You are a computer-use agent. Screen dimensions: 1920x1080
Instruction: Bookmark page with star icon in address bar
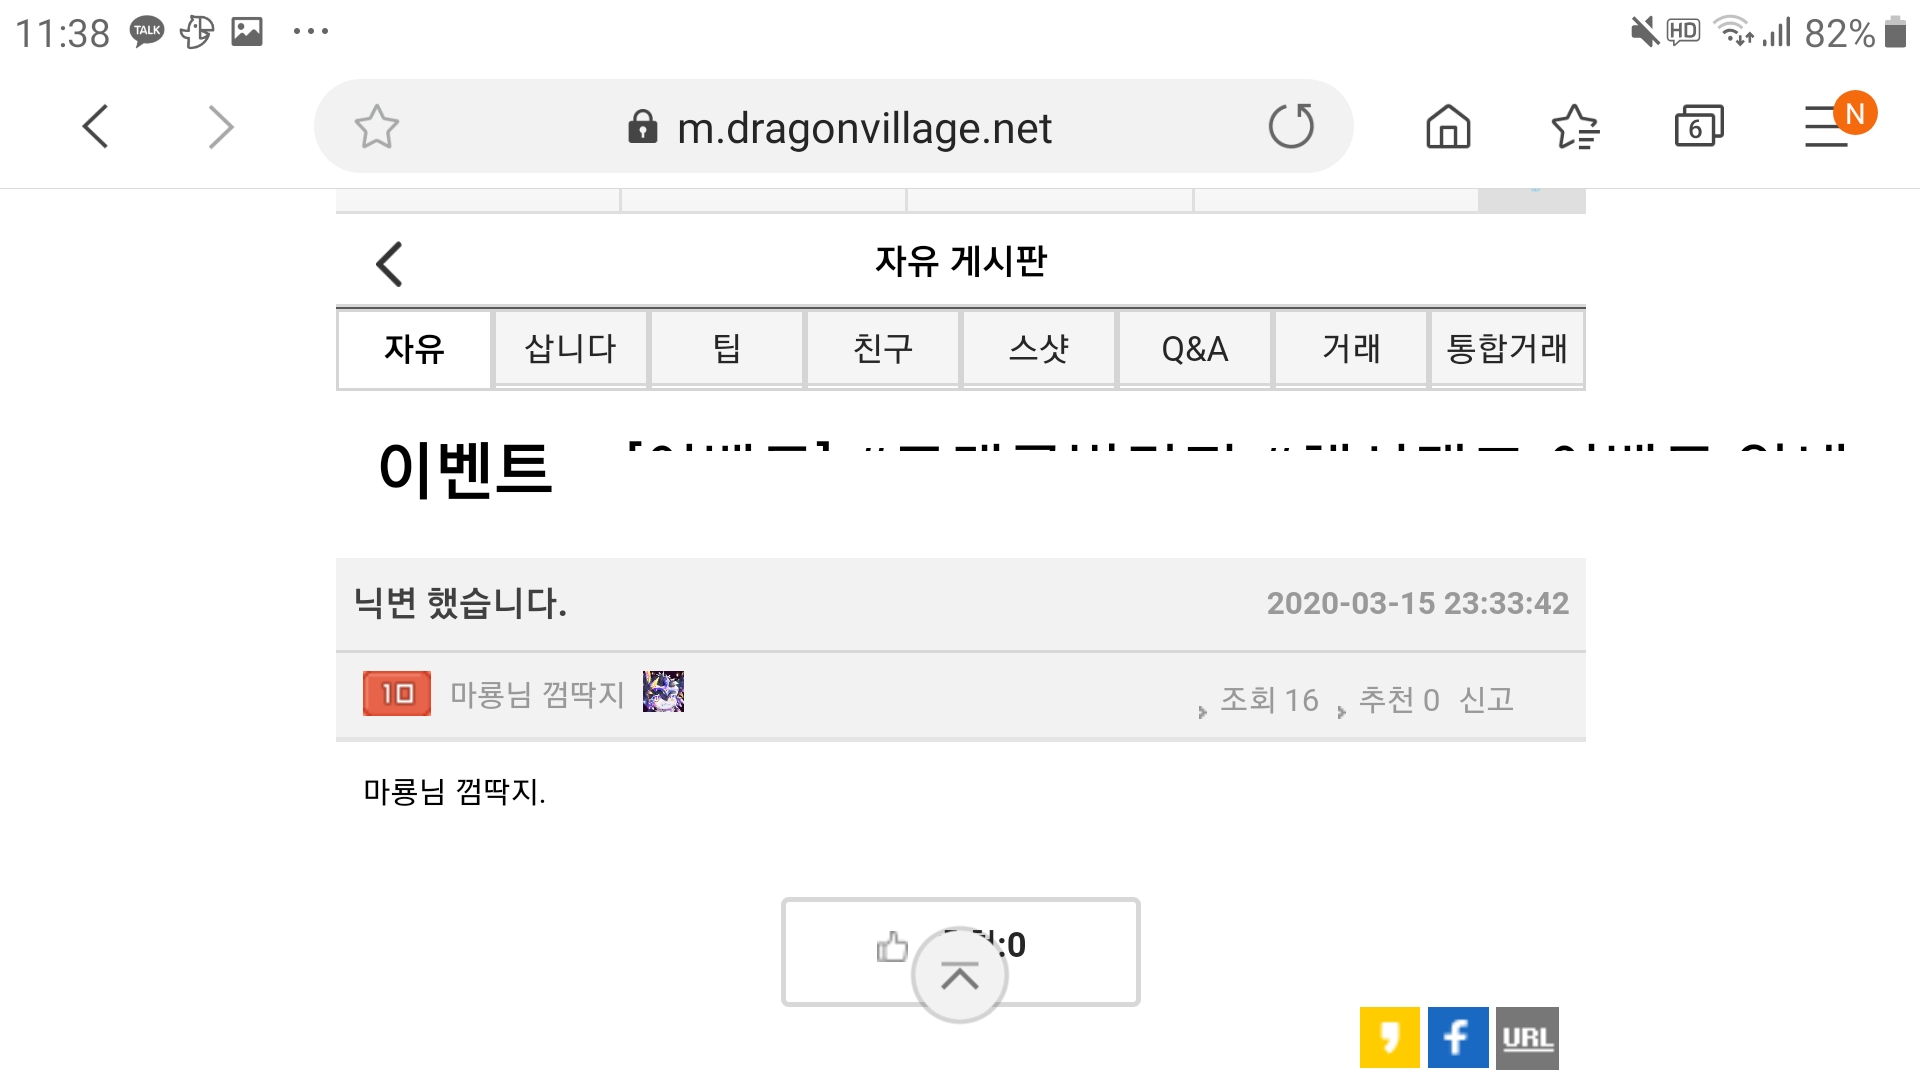[x=377, y=127]
